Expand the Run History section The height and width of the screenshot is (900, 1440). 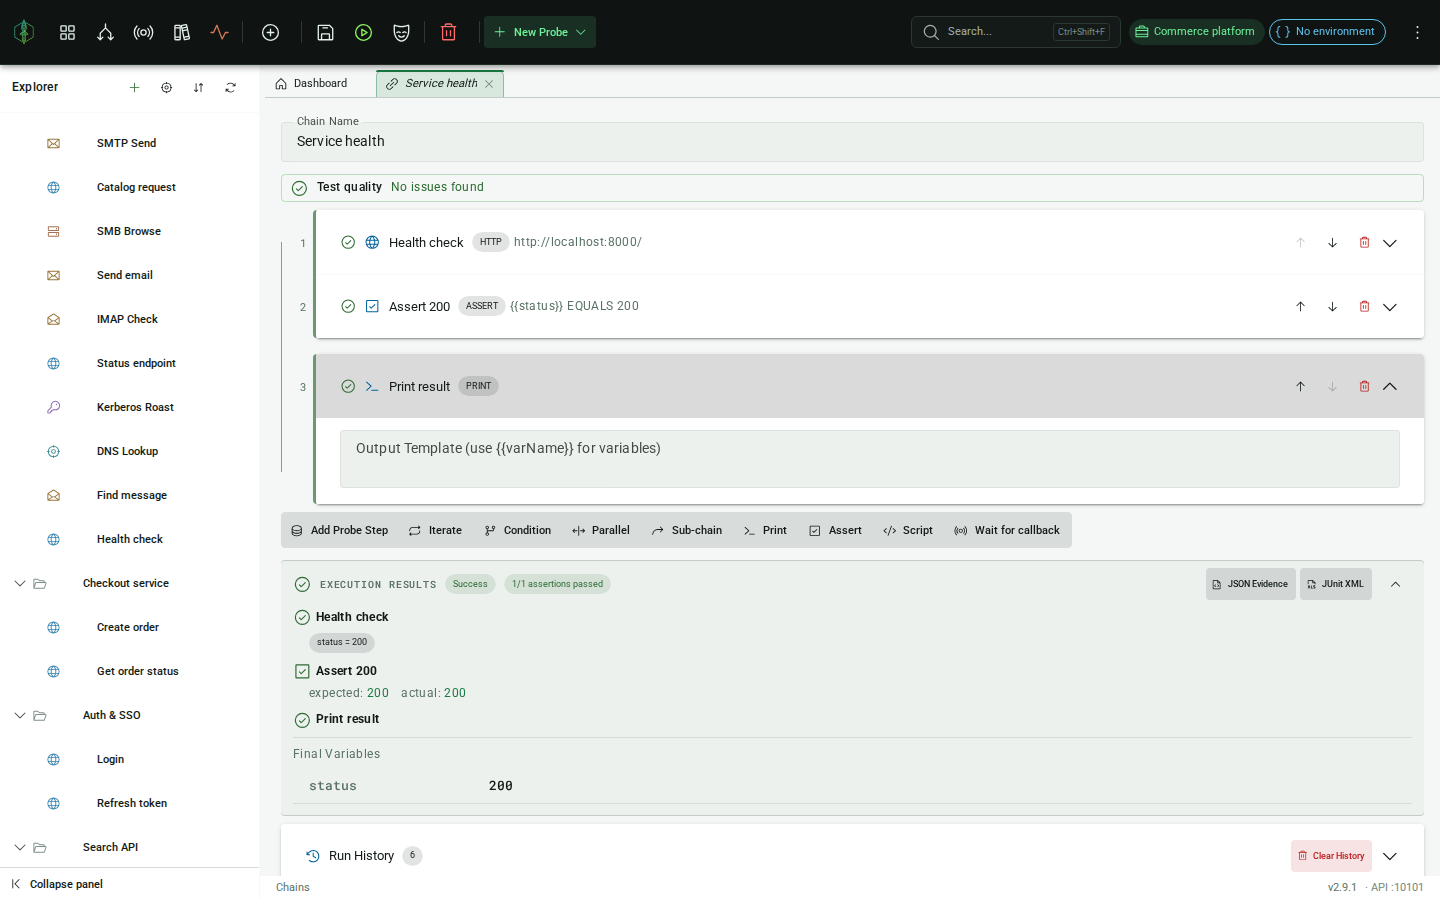[x=1390, y=856]
